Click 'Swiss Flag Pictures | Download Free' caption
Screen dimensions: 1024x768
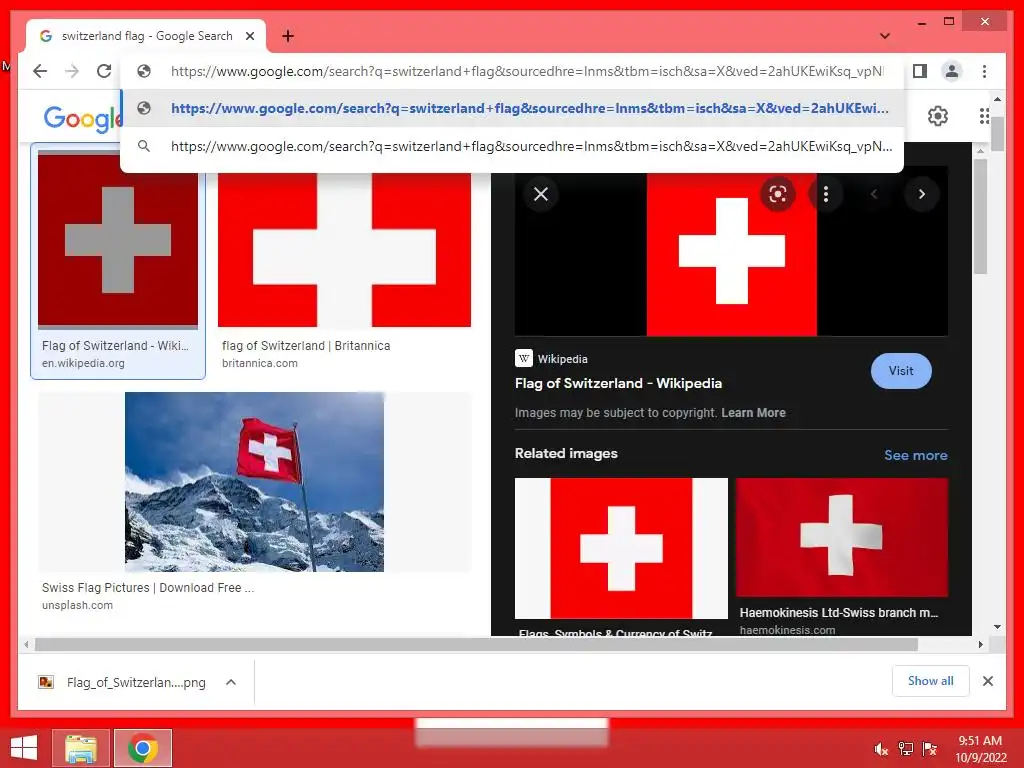[148, 588]
